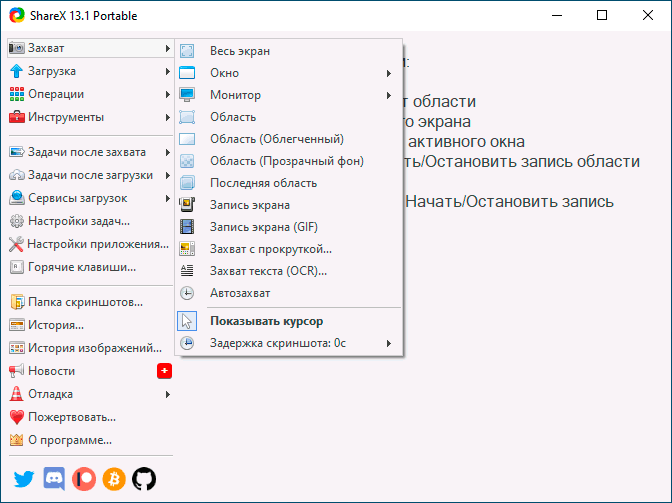Choose Последняя область menu entry
Image resolution: width=672 pixels, height=503 pixels.
click(x=289, y=183)
